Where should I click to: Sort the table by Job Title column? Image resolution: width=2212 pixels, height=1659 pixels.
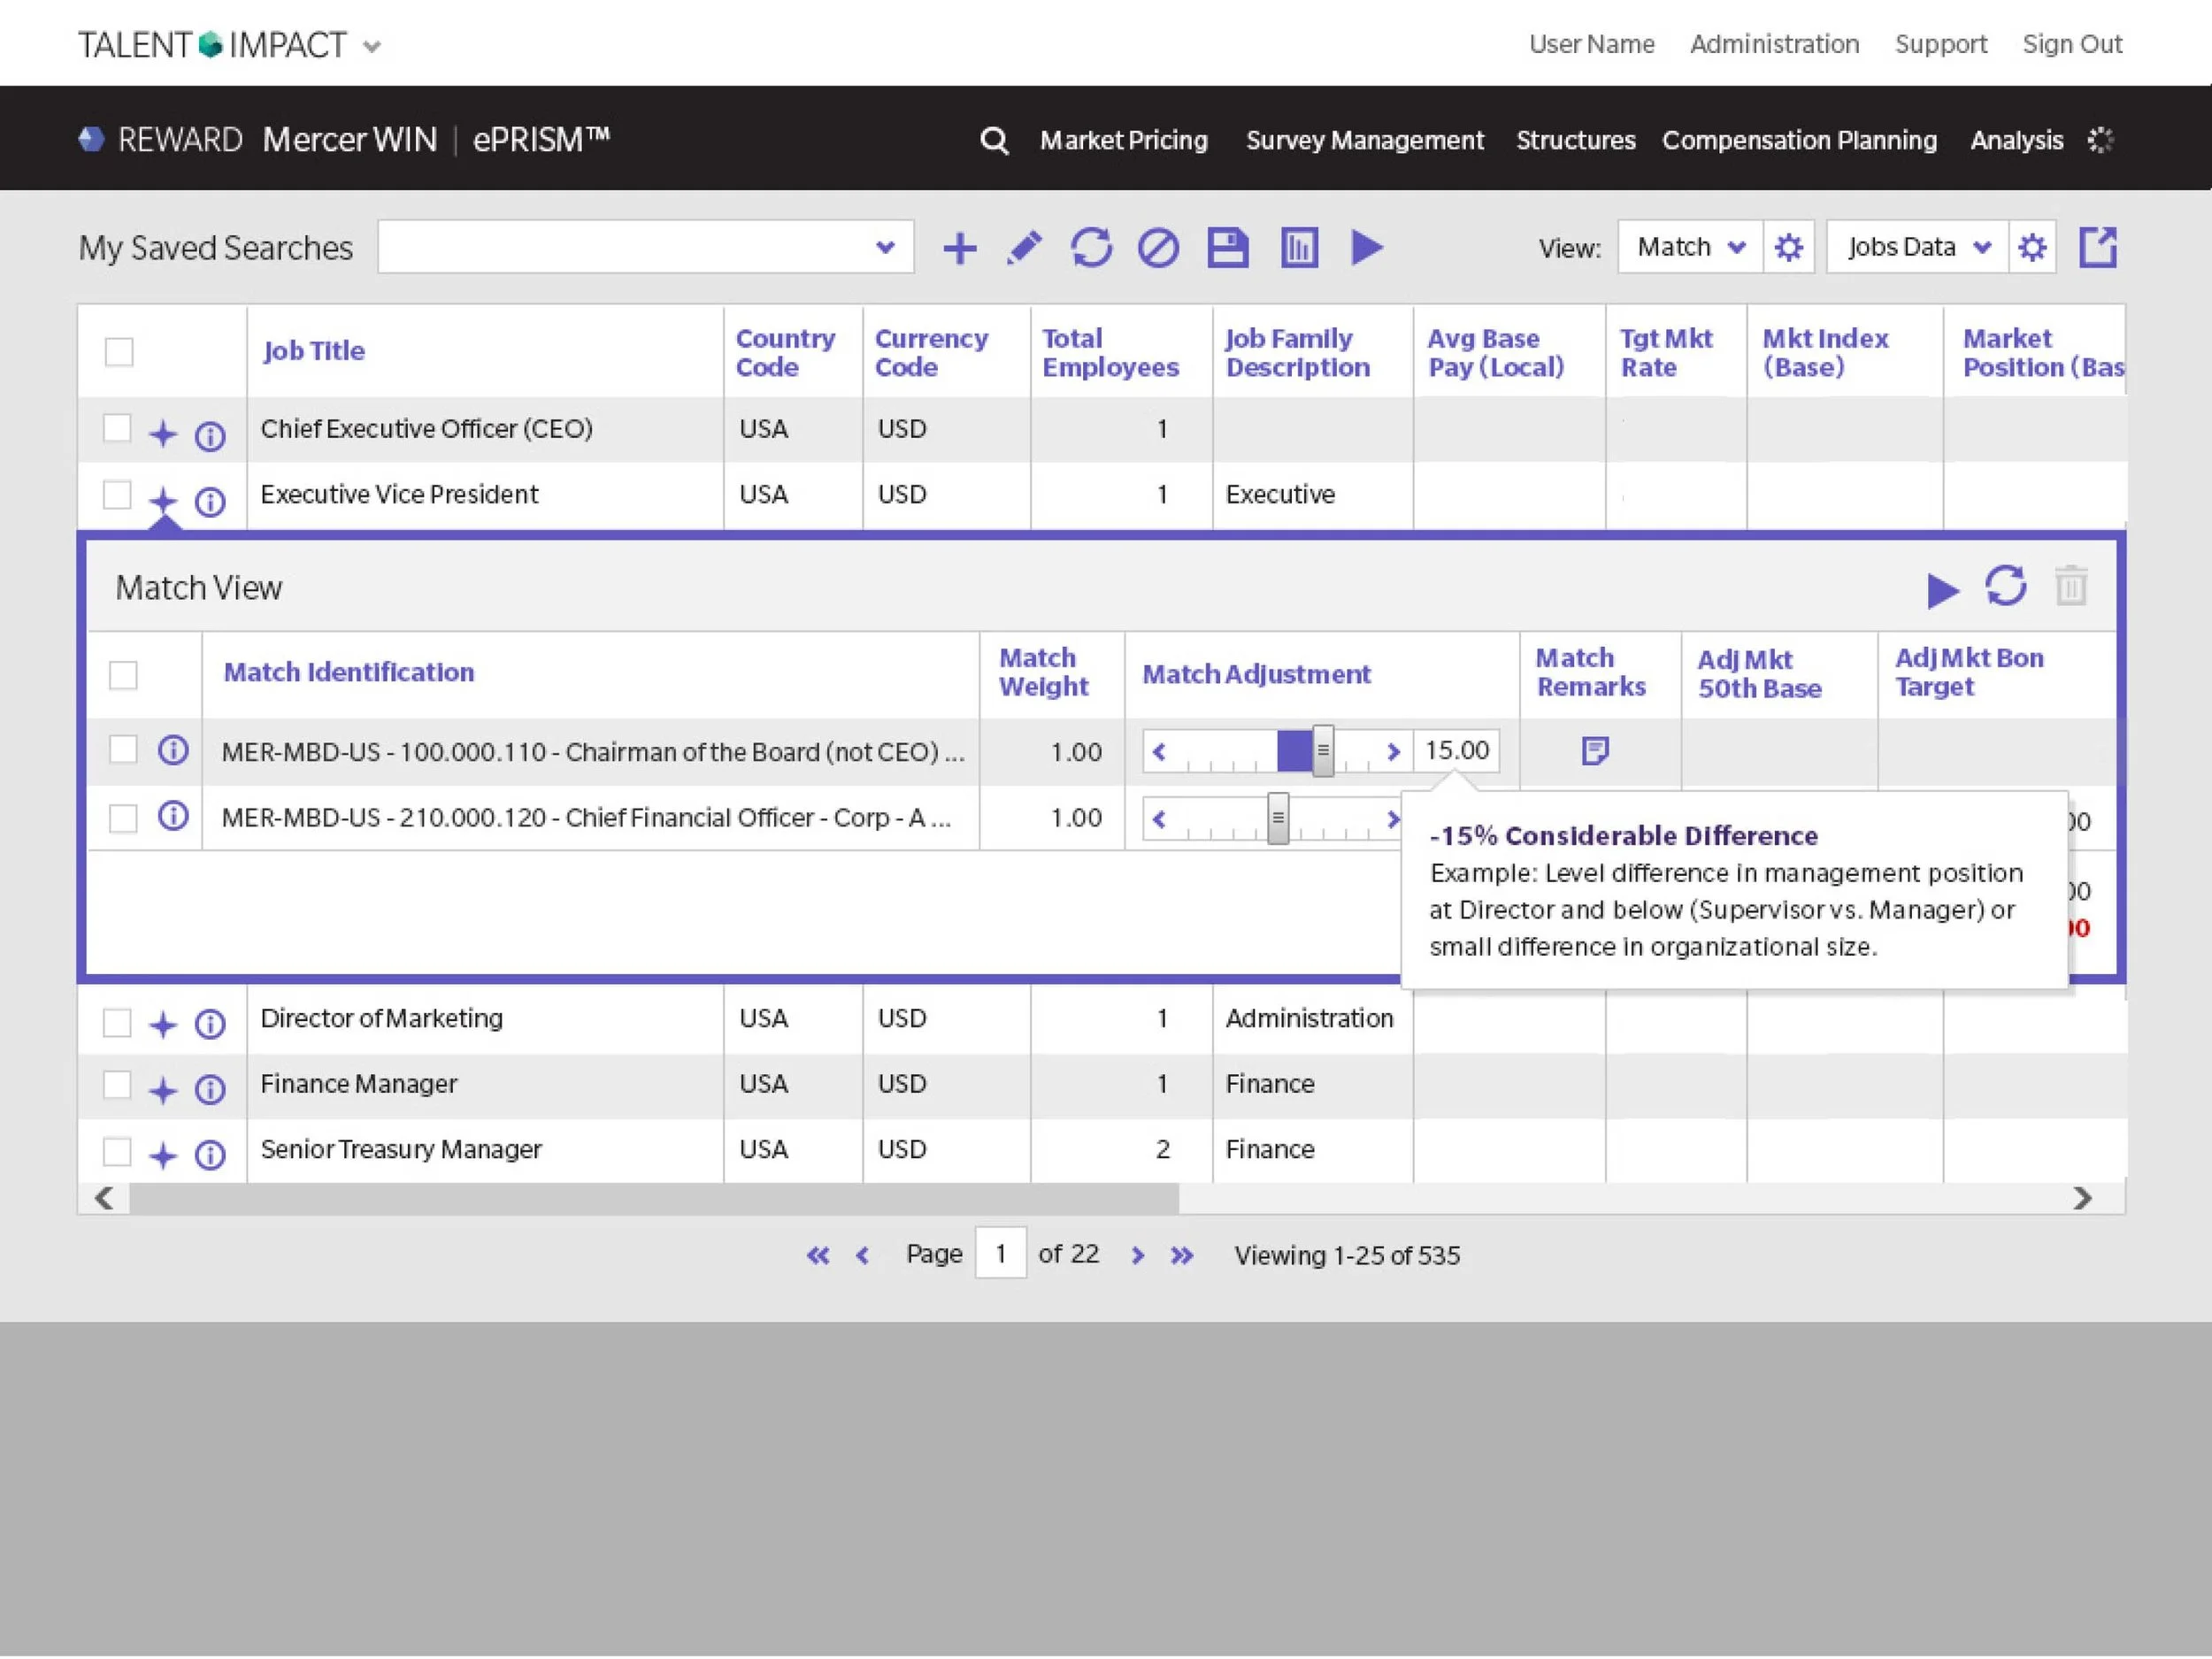(x=313, y=351)
